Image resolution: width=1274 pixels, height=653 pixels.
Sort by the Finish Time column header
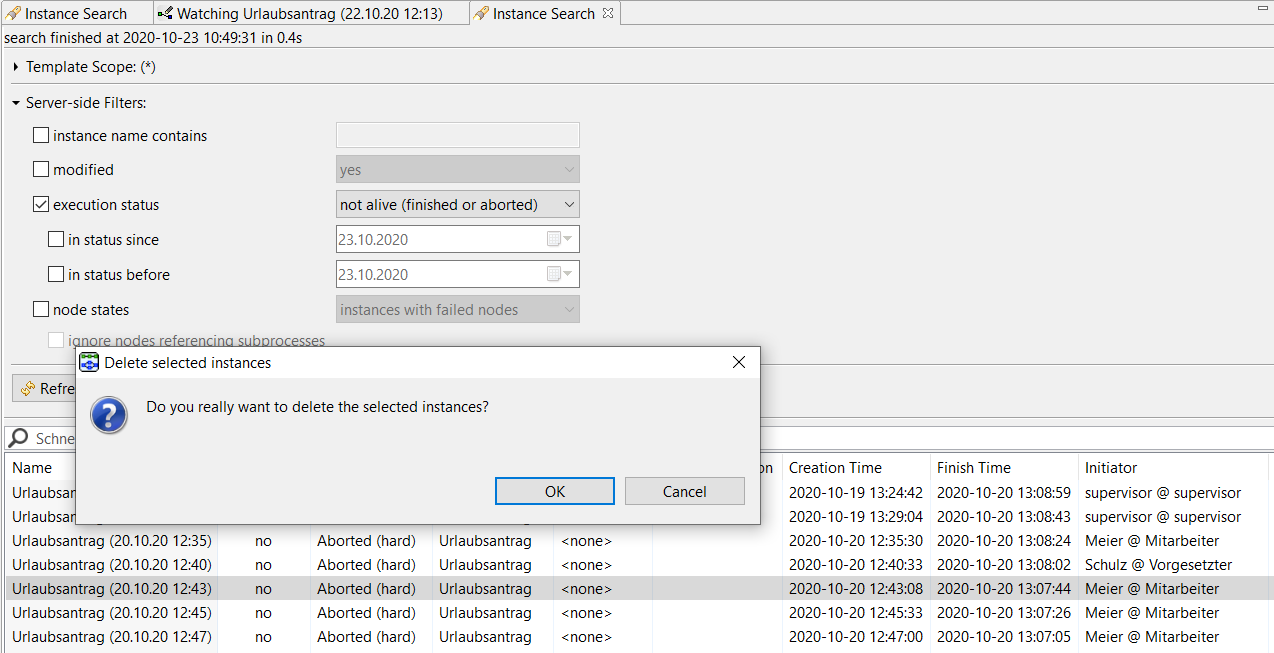coord(974,468)
